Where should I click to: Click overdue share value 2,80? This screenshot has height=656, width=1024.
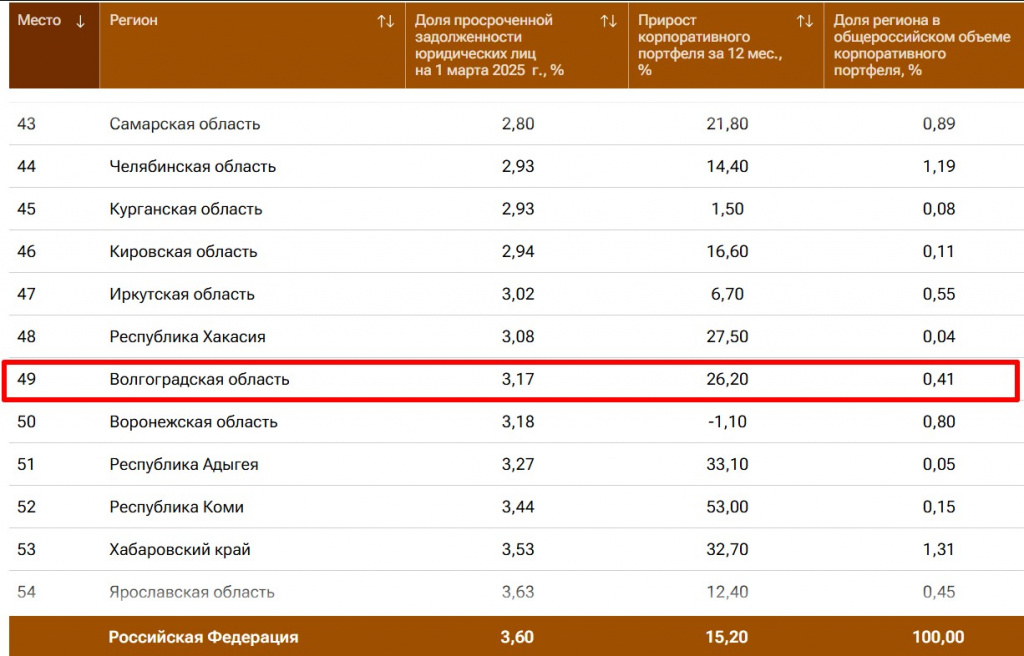tap(518, 123)
